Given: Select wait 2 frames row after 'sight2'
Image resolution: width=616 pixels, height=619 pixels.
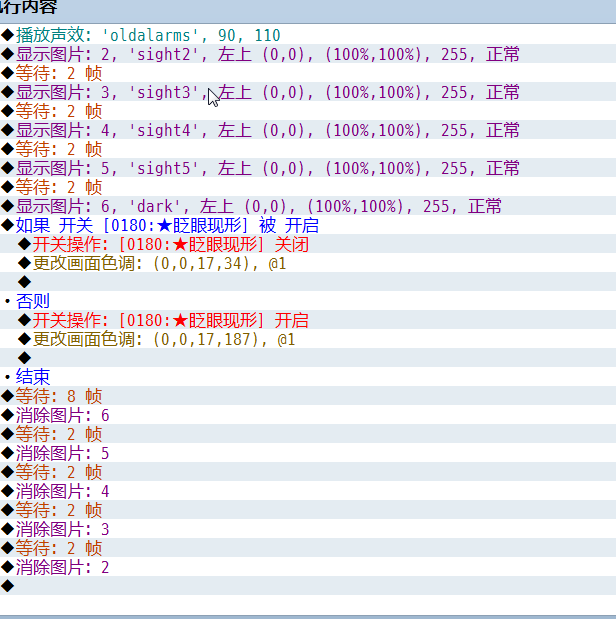Looking at the screenshot, I should 308,73.
